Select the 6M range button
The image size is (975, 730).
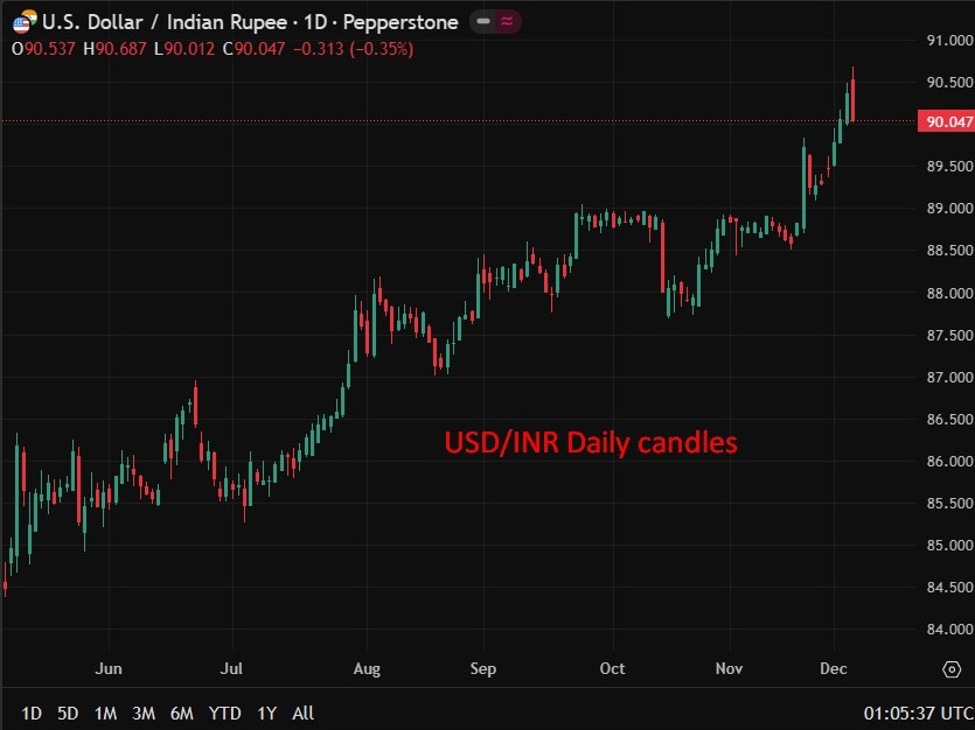click(181, 714)
